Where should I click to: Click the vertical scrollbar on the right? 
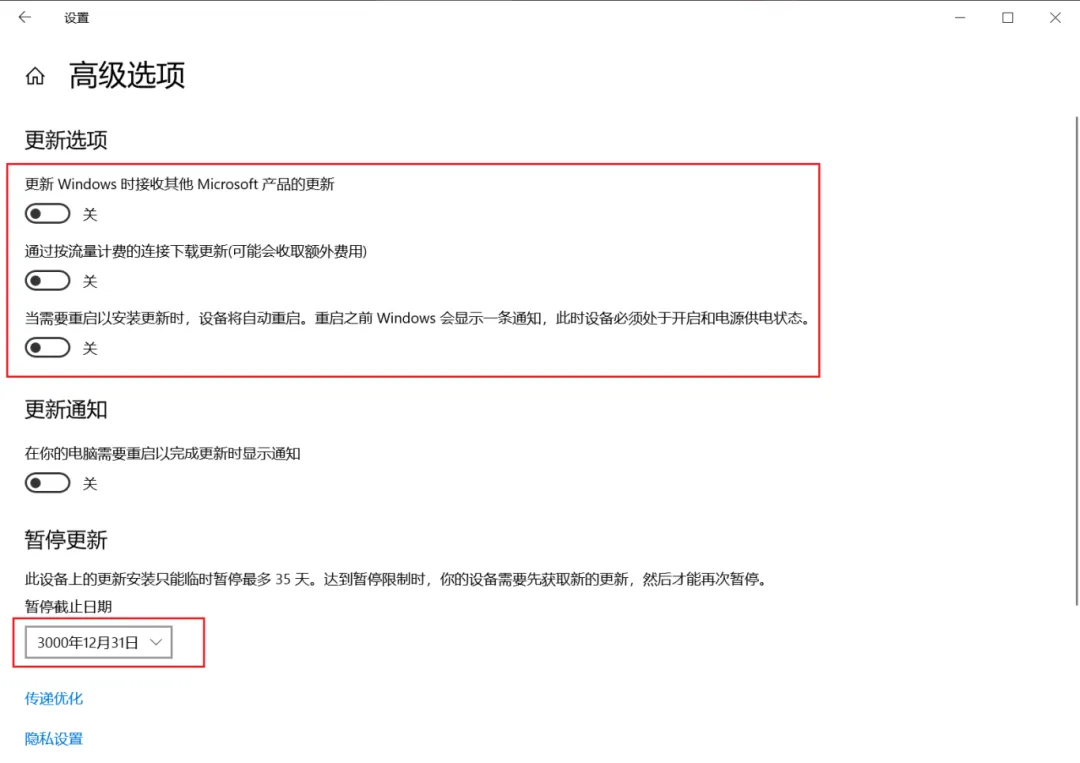[x=1077, y=361]
